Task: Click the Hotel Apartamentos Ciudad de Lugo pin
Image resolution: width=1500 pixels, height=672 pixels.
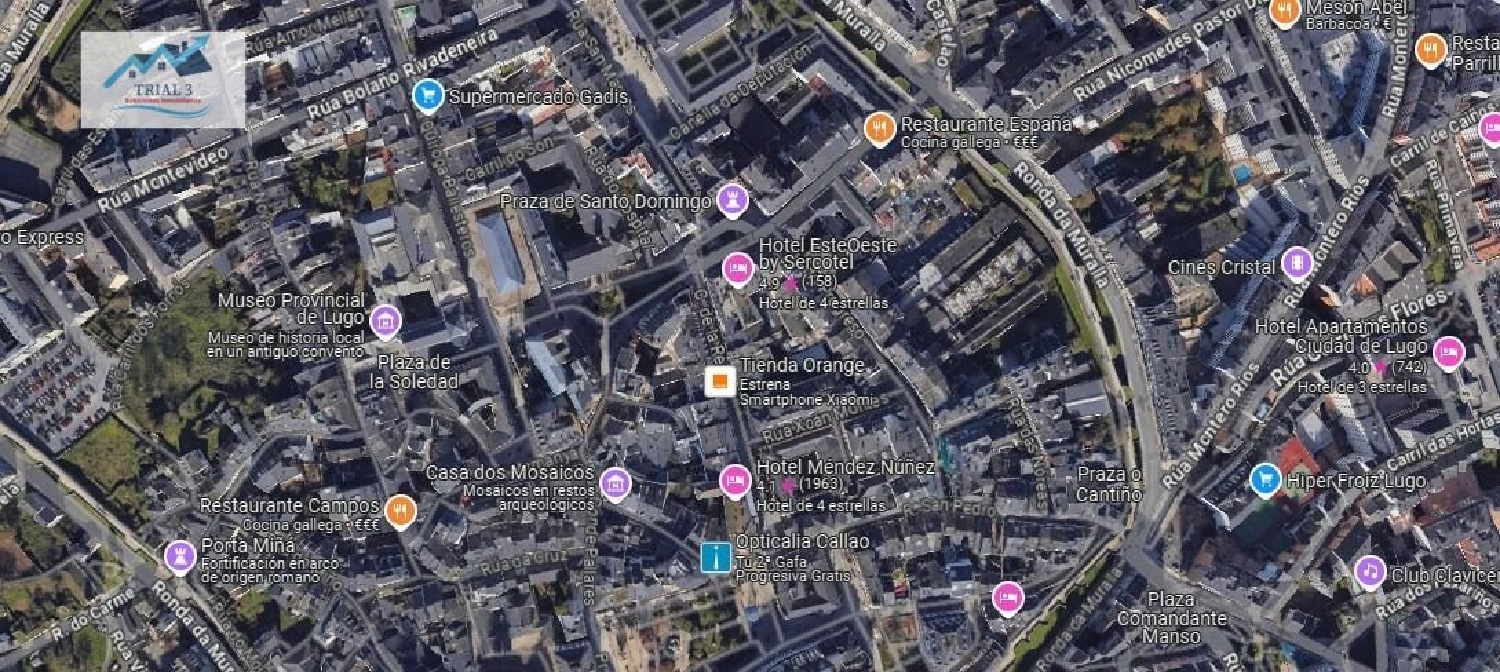Action: click(1448, 353)
